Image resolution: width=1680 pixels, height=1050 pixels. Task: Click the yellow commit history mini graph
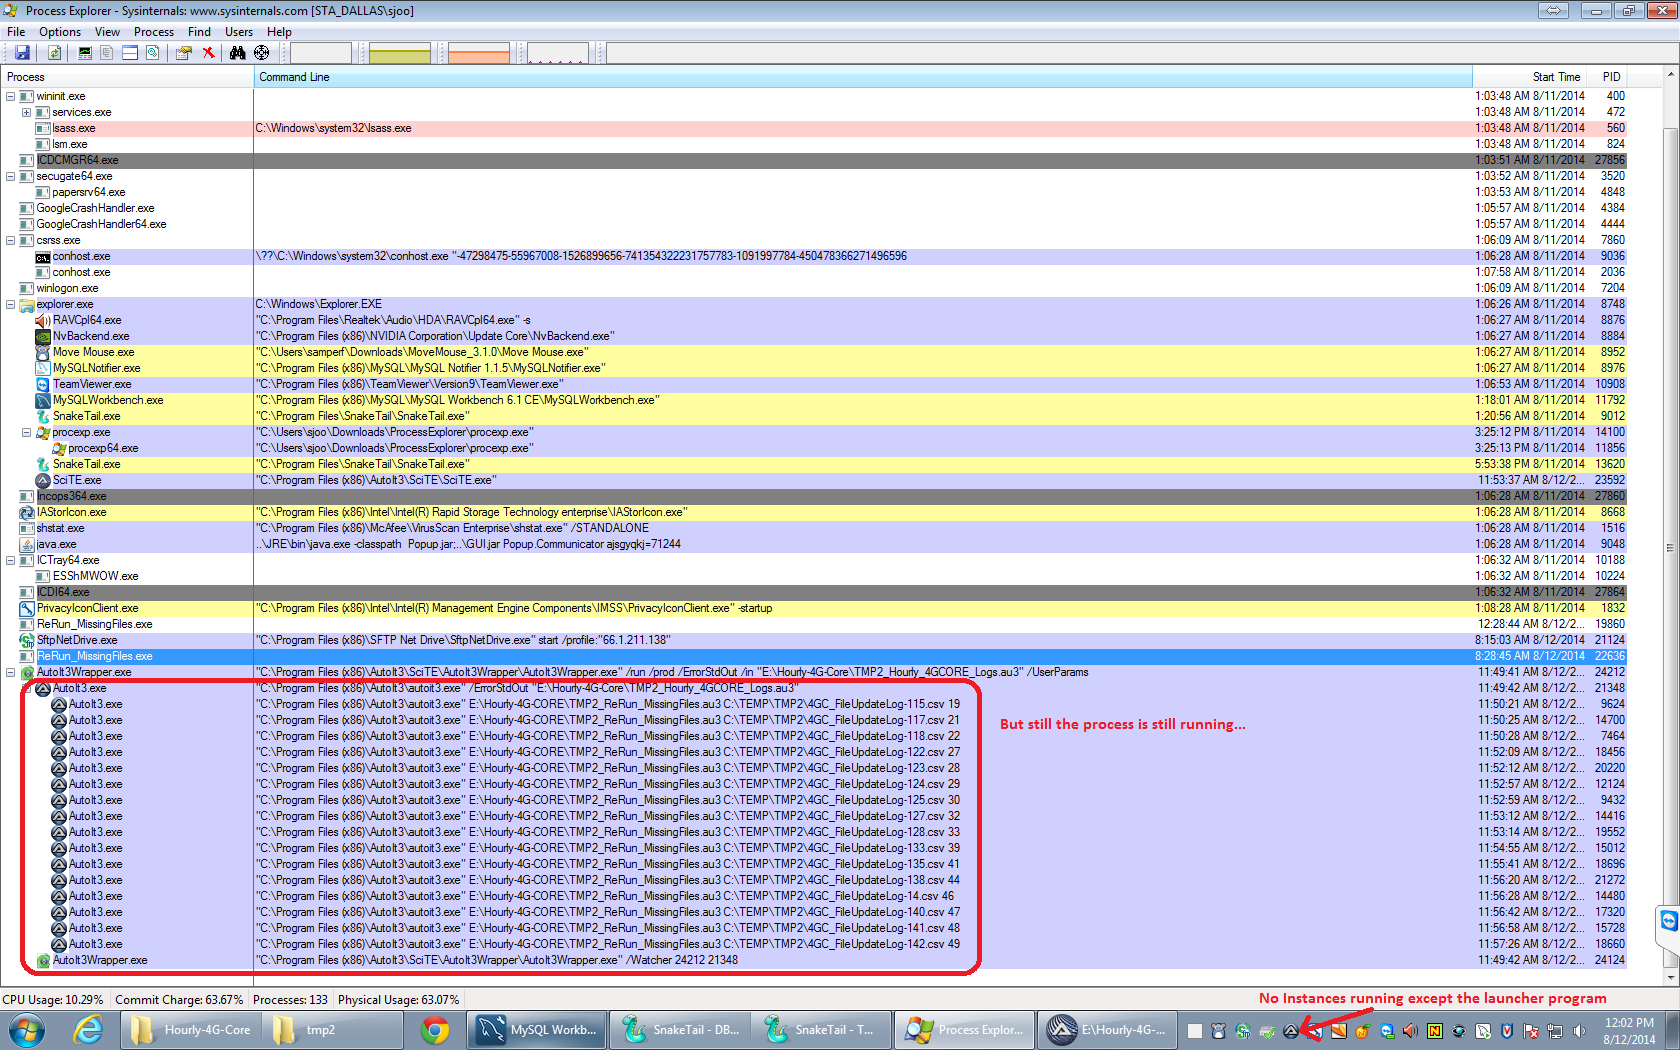(x=400, y=53)
